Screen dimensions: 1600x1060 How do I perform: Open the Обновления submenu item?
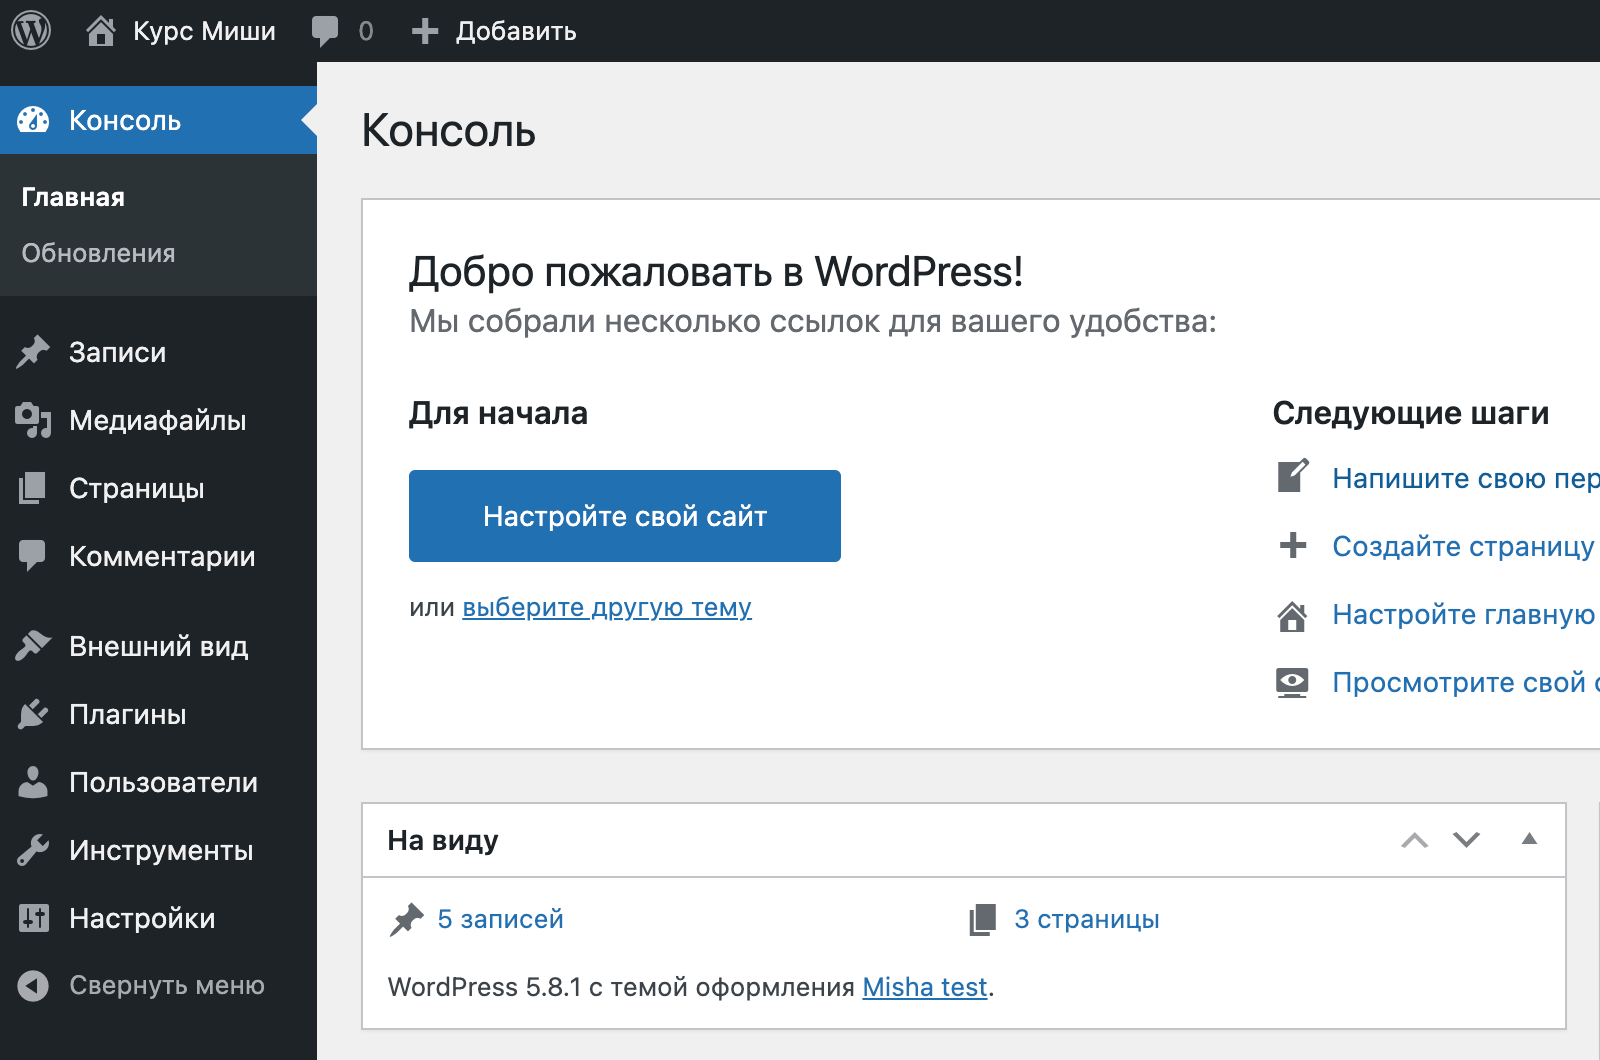click(98, 253)
